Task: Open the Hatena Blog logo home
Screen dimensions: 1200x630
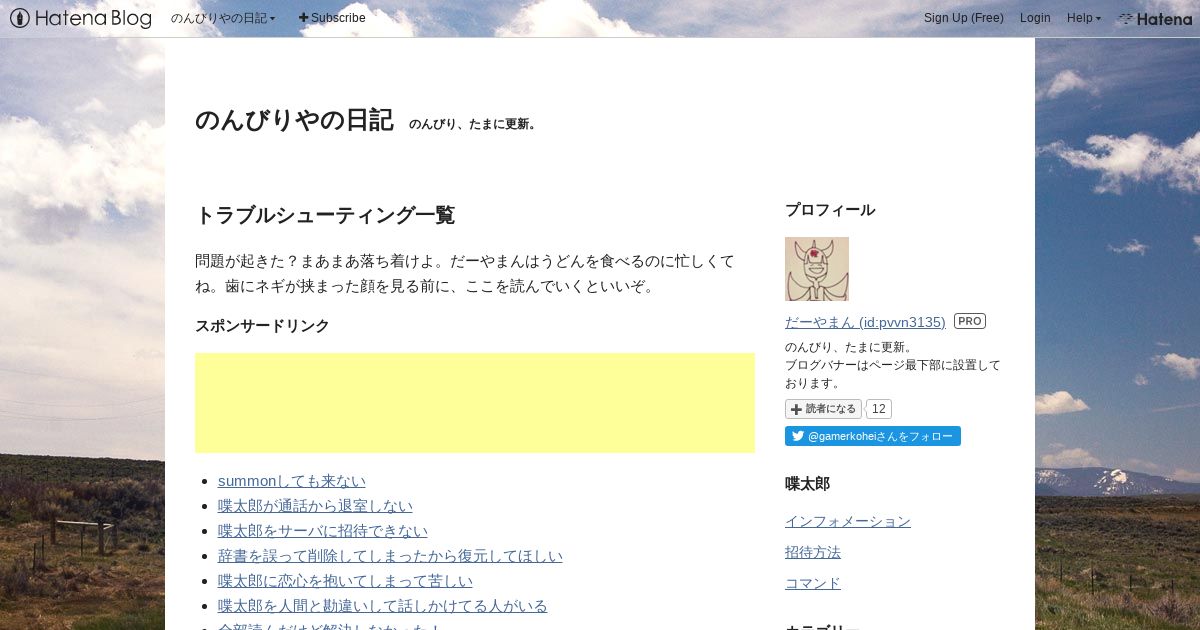Action: coord(81,18)
